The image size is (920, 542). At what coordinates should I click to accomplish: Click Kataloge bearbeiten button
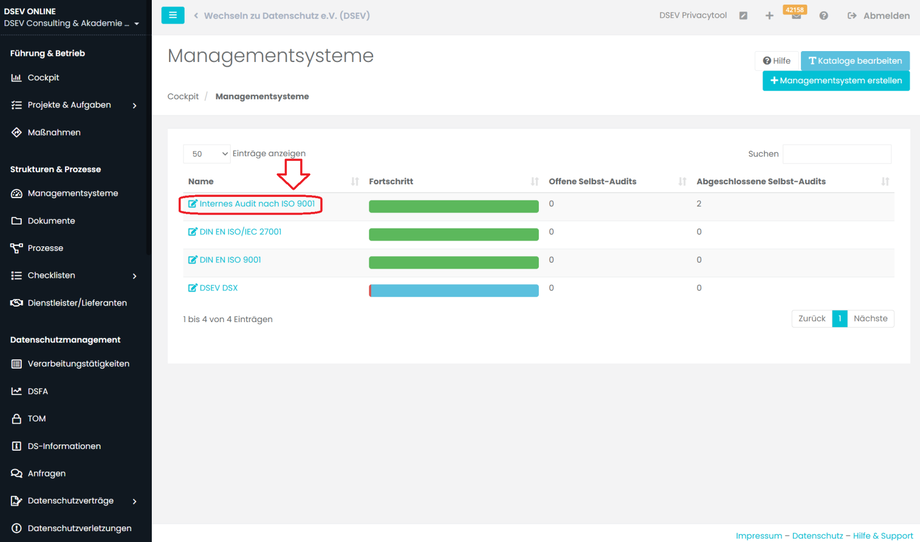point(855,60)
